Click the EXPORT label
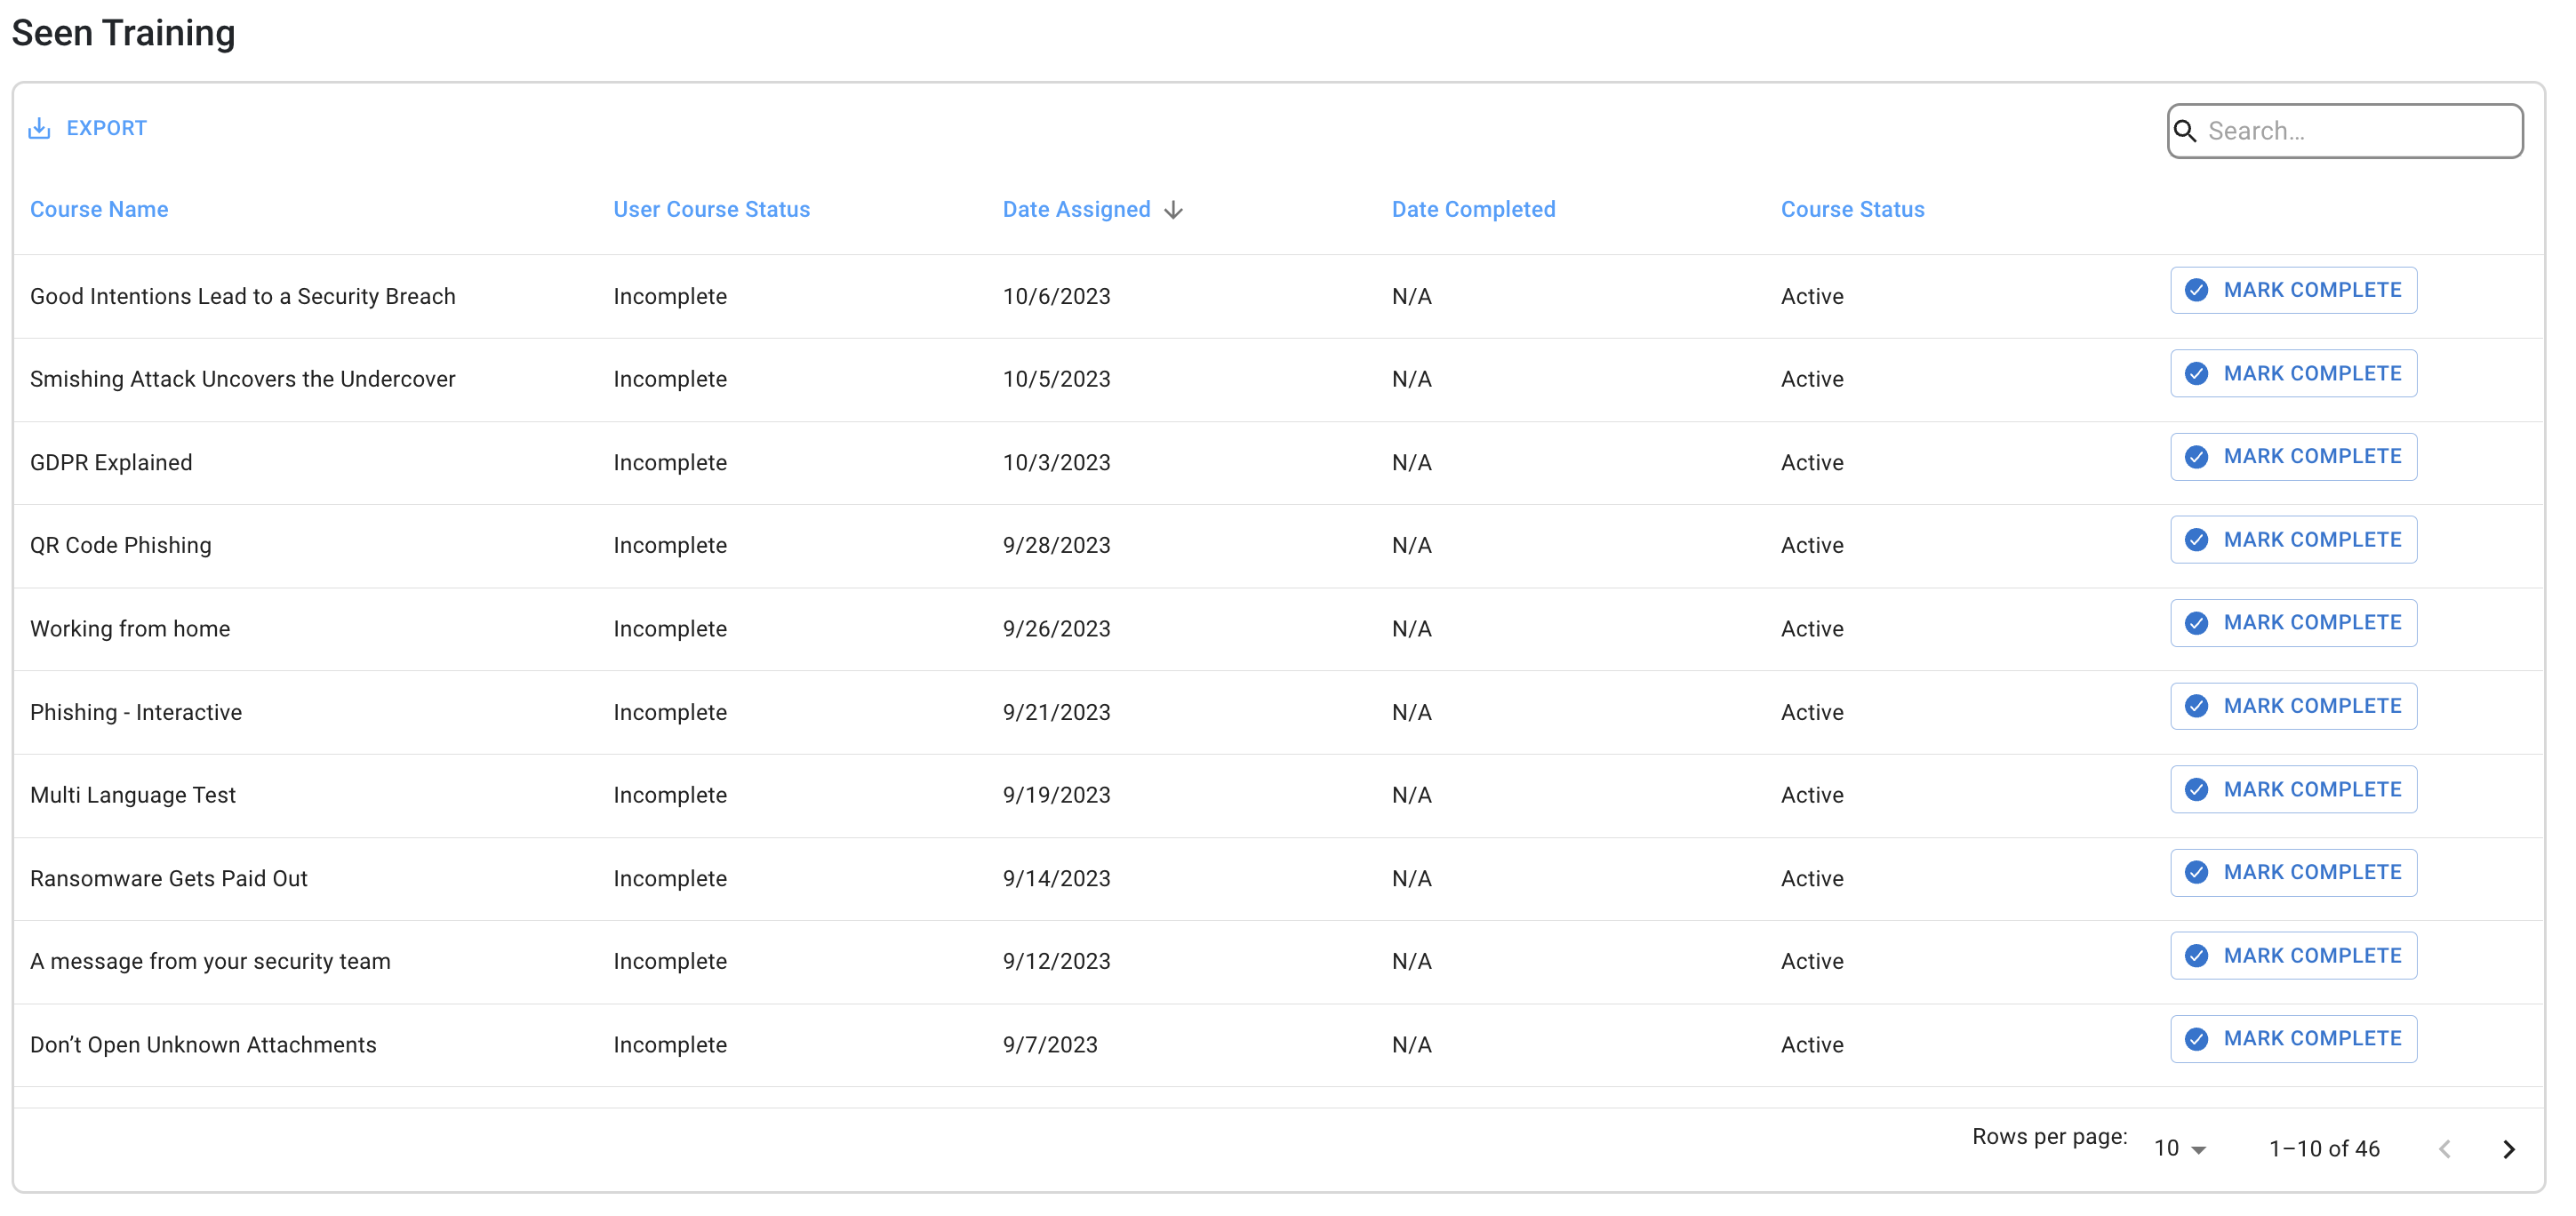The image size is (2576, 1216). 107,128
